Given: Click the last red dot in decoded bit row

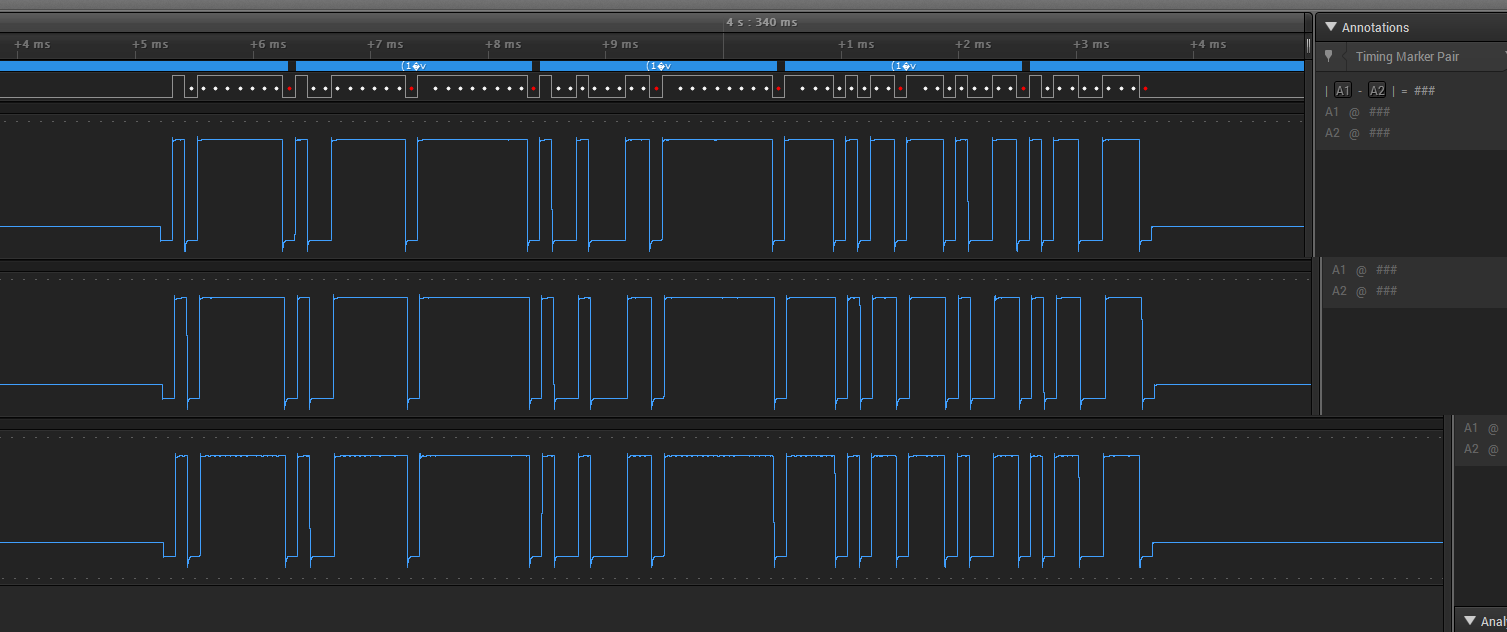Looking at the screenshot, I should click(x=1144, y=89).
